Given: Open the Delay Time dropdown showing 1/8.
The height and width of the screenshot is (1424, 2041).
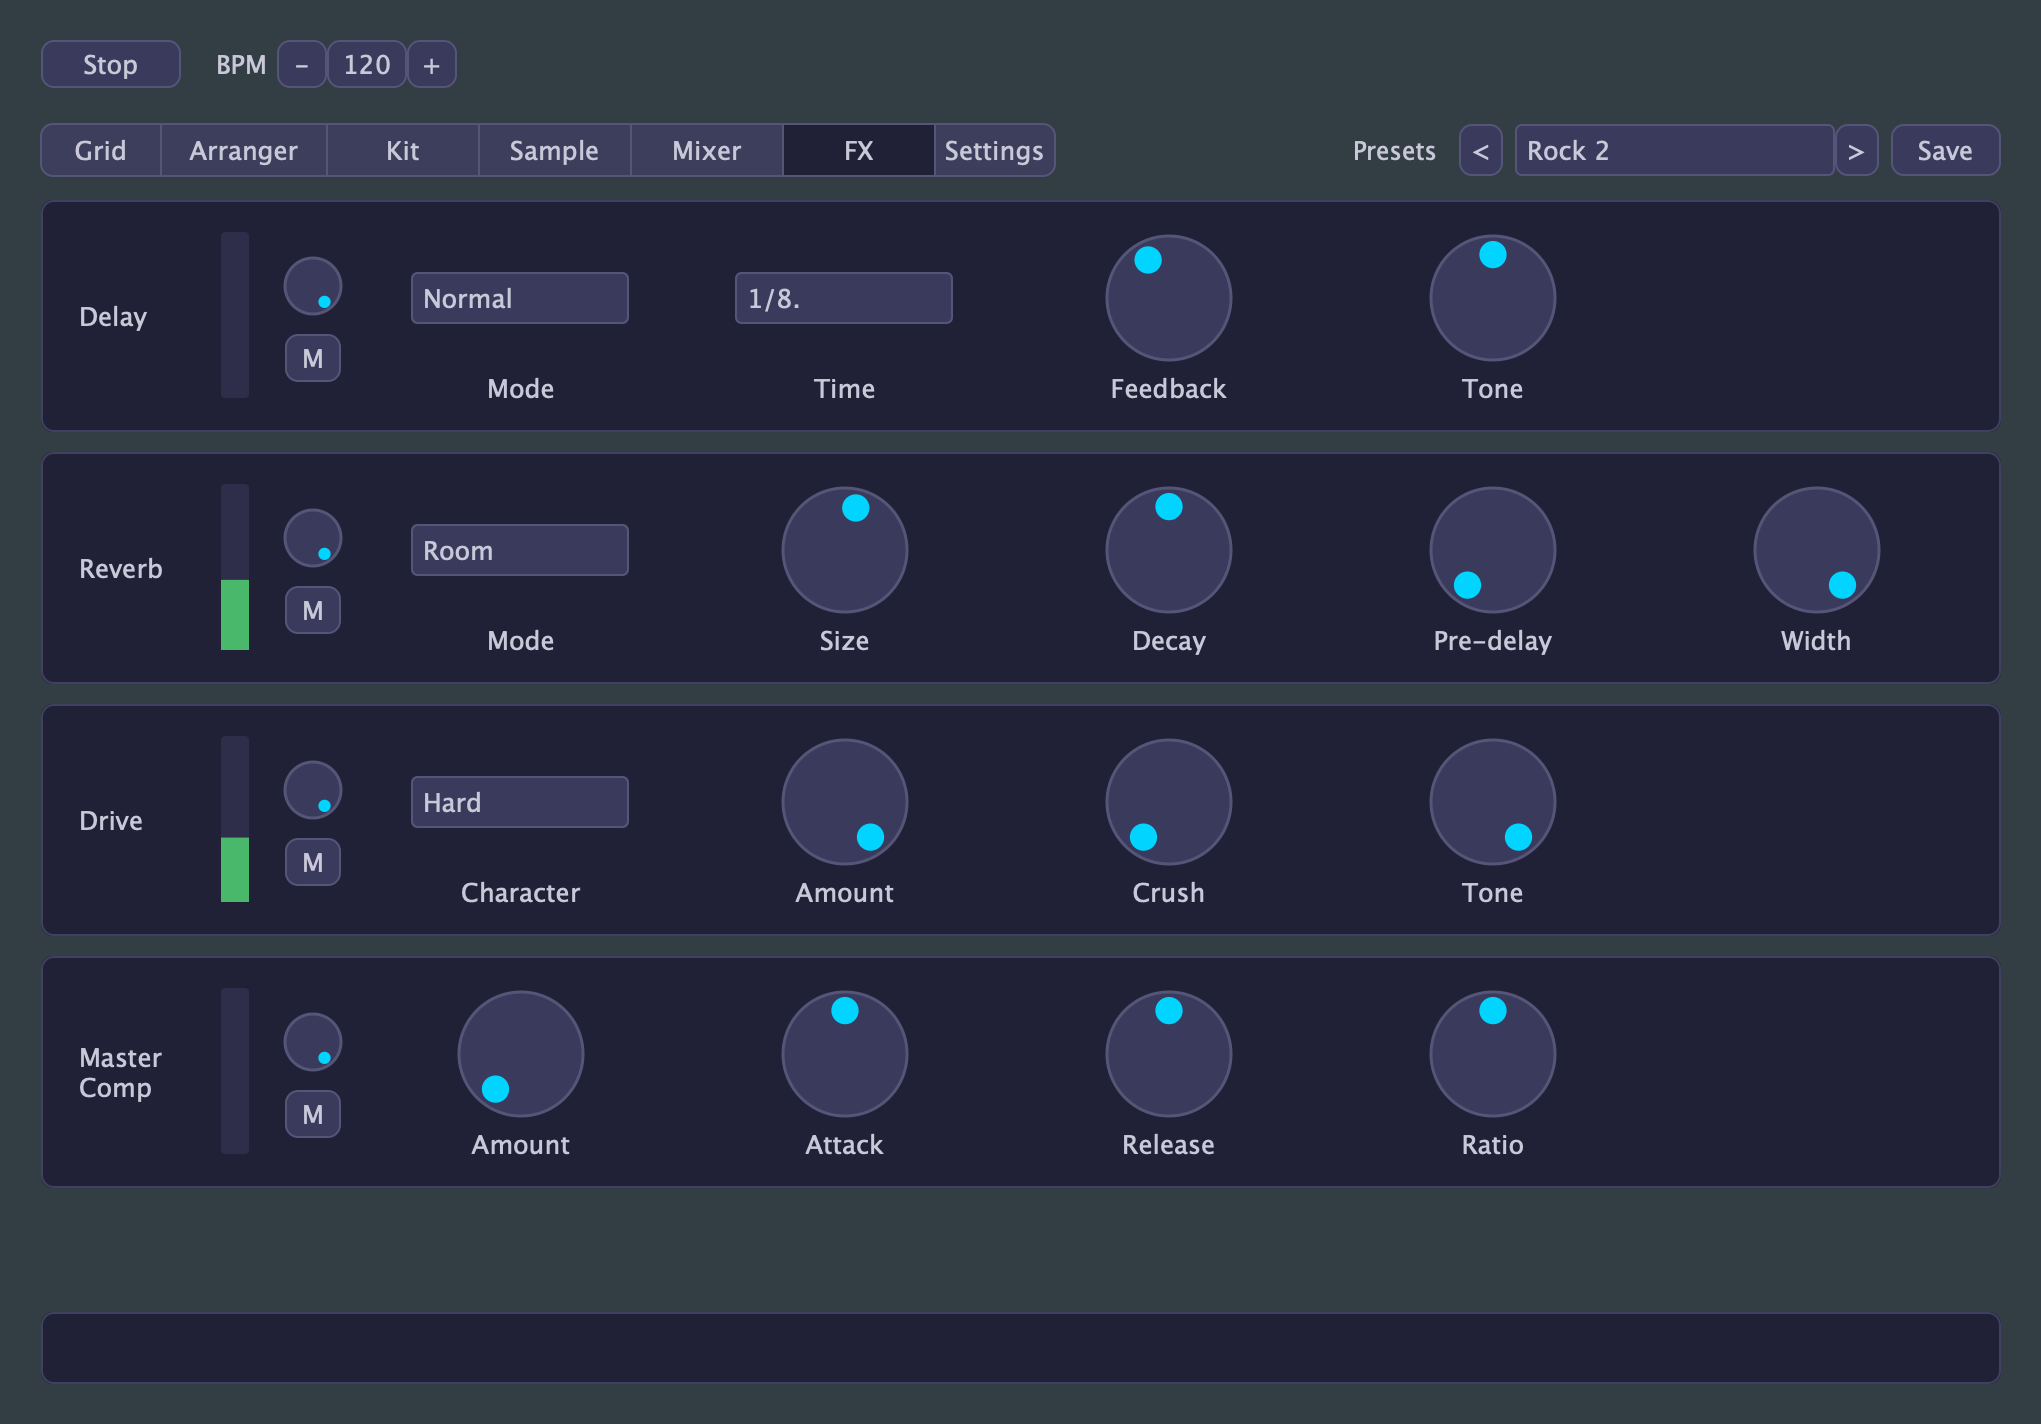Looking at the screenshot, I should pos(844,298).
